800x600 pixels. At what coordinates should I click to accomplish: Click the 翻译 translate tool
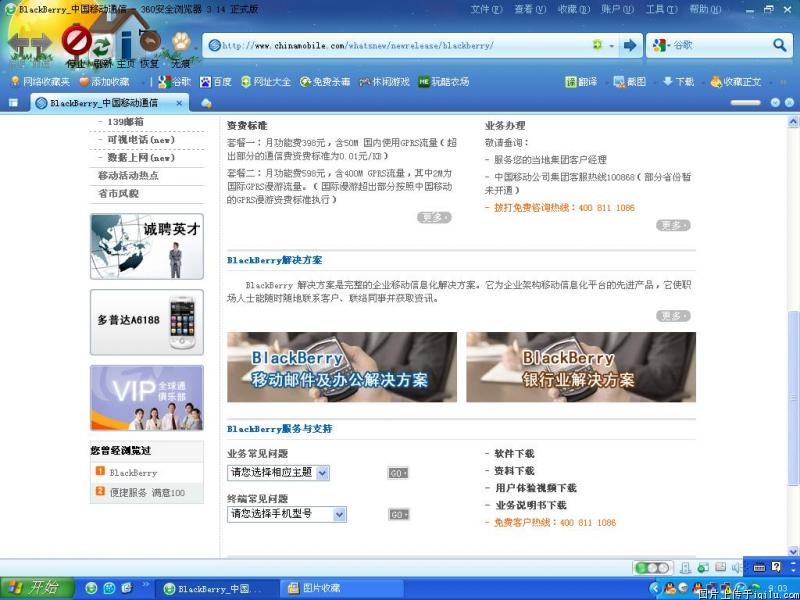pos(581,82)
